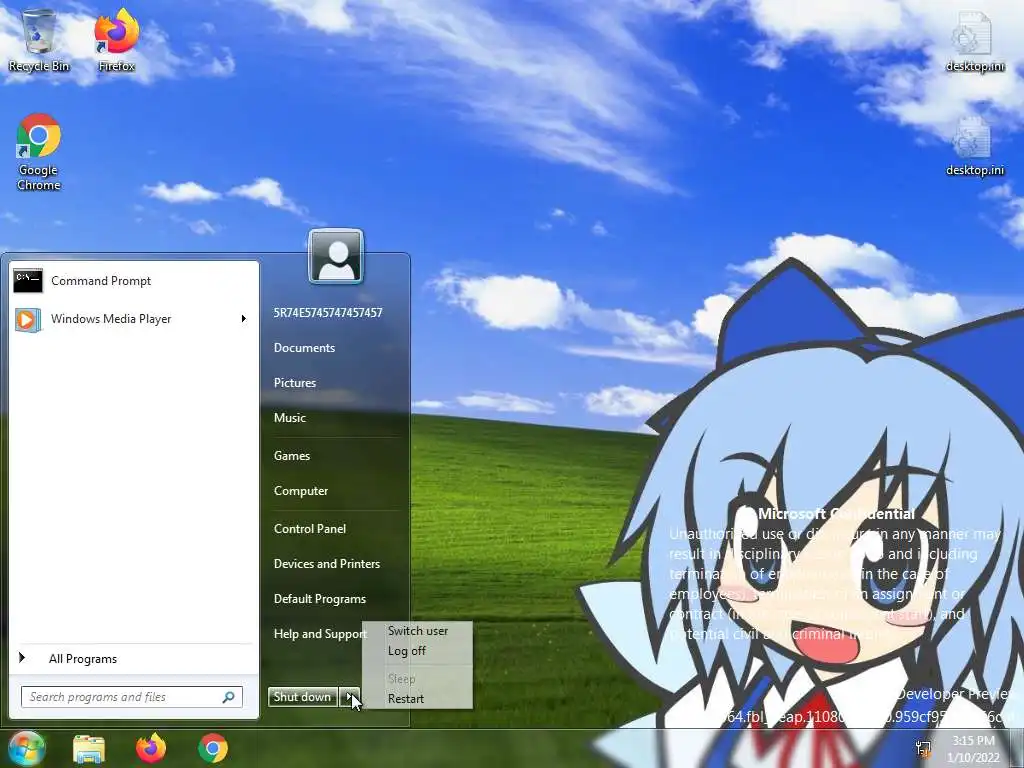Open the Google Chrome desktop shortcut
Viewport: 1024px width, 768px height.
pyautogui.click(x=39, y=152)
